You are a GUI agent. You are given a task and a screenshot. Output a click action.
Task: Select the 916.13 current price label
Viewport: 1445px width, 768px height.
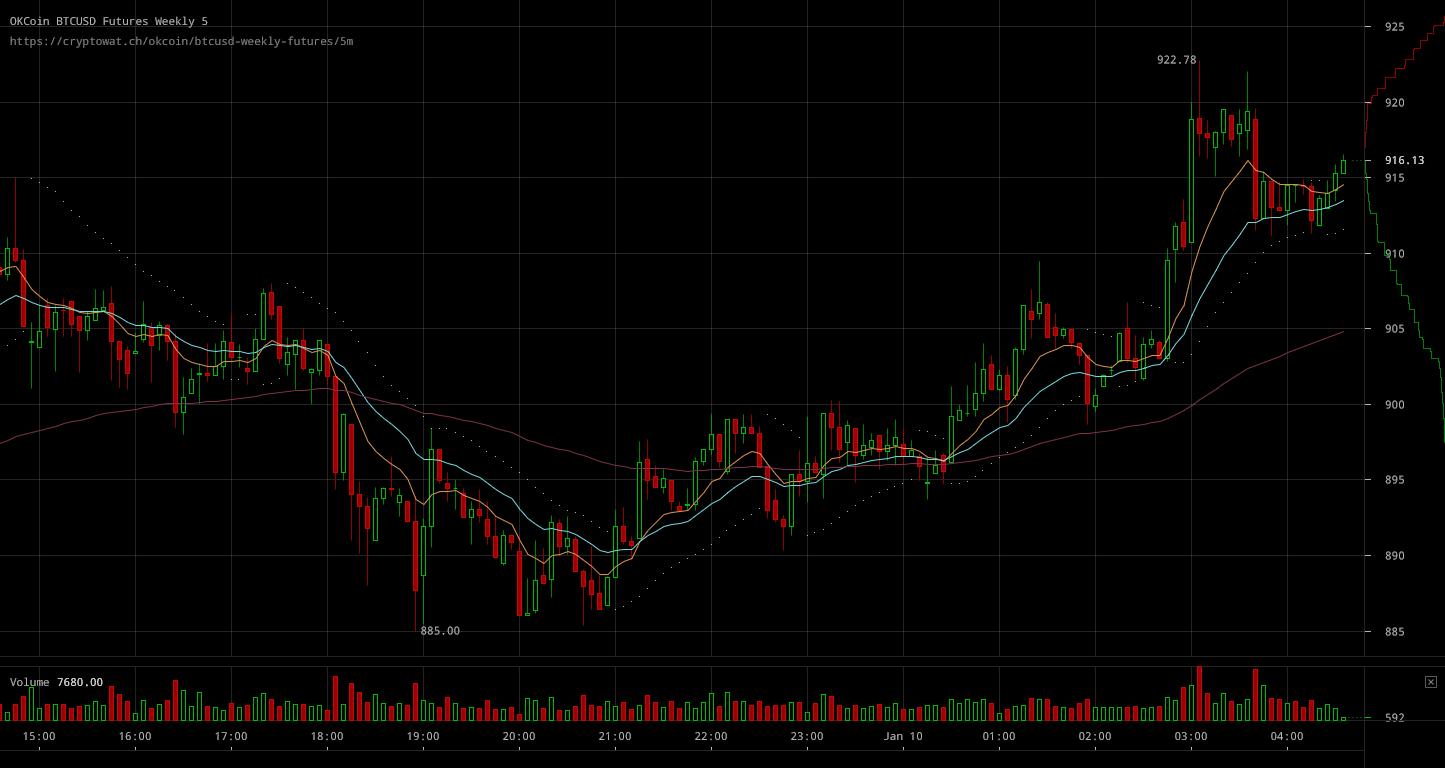tap(1404, 160)
